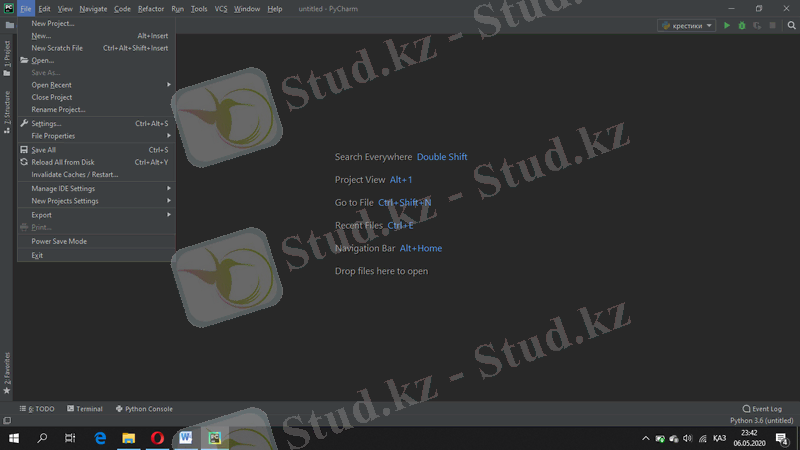Open the Structure tool window tab

click(7, 112)
